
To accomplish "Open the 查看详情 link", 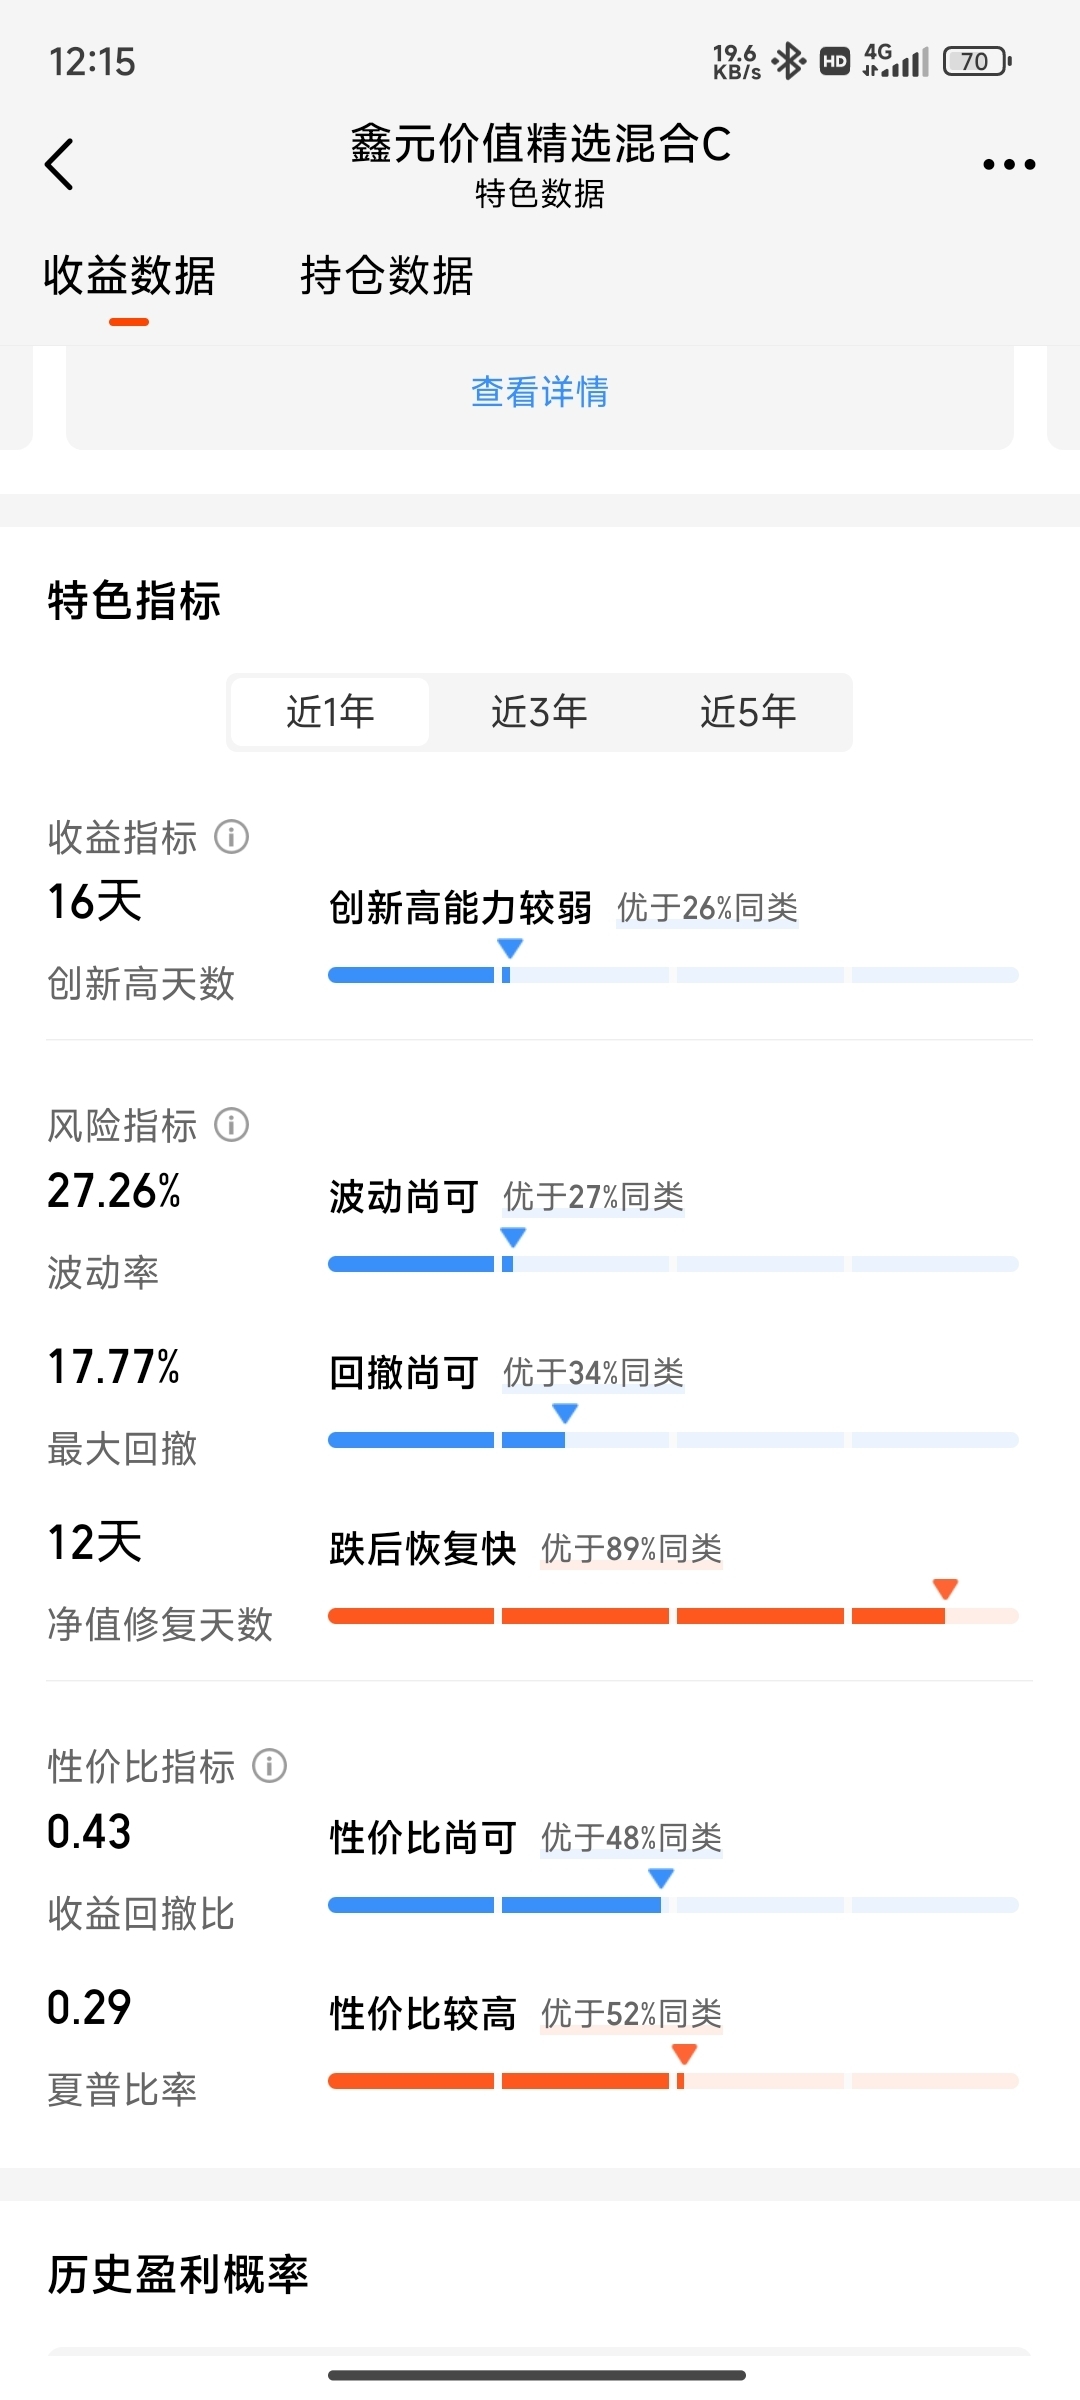I will click(540, 392).
